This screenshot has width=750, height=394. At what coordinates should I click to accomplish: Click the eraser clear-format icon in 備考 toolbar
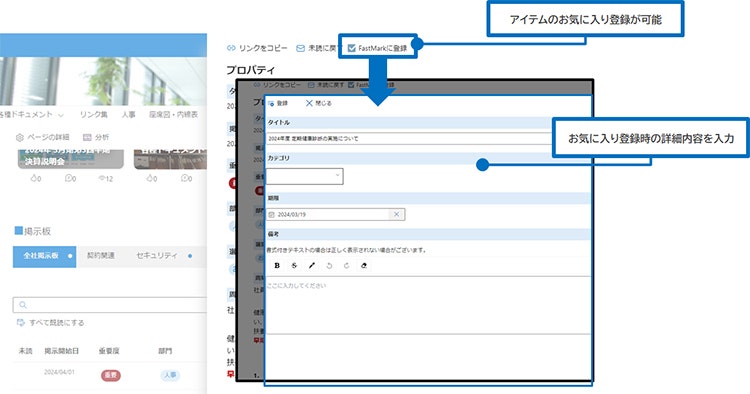tap(364, 265)
